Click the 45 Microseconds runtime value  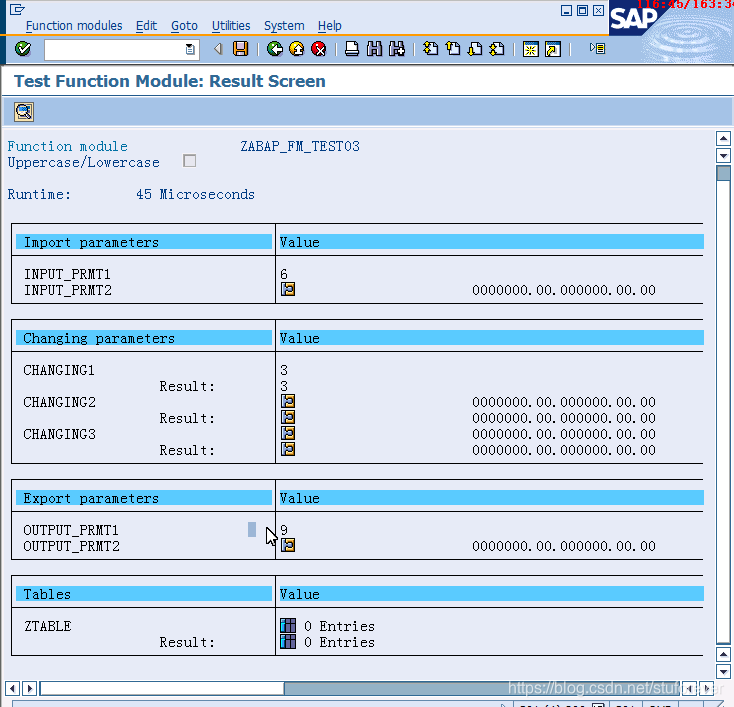point(195,194)
